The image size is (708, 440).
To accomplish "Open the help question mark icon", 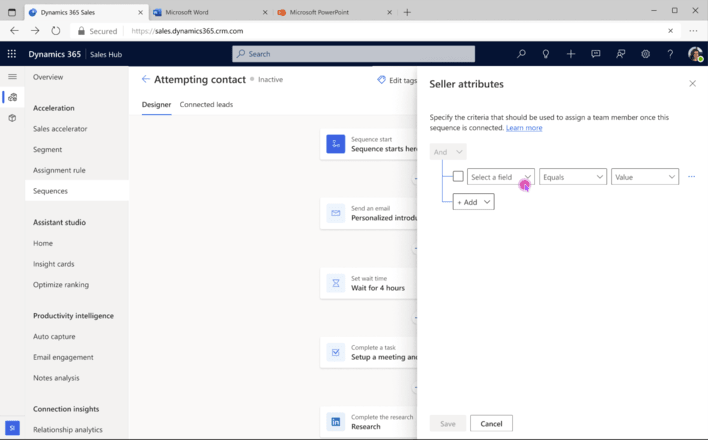I will click(670, 54).
